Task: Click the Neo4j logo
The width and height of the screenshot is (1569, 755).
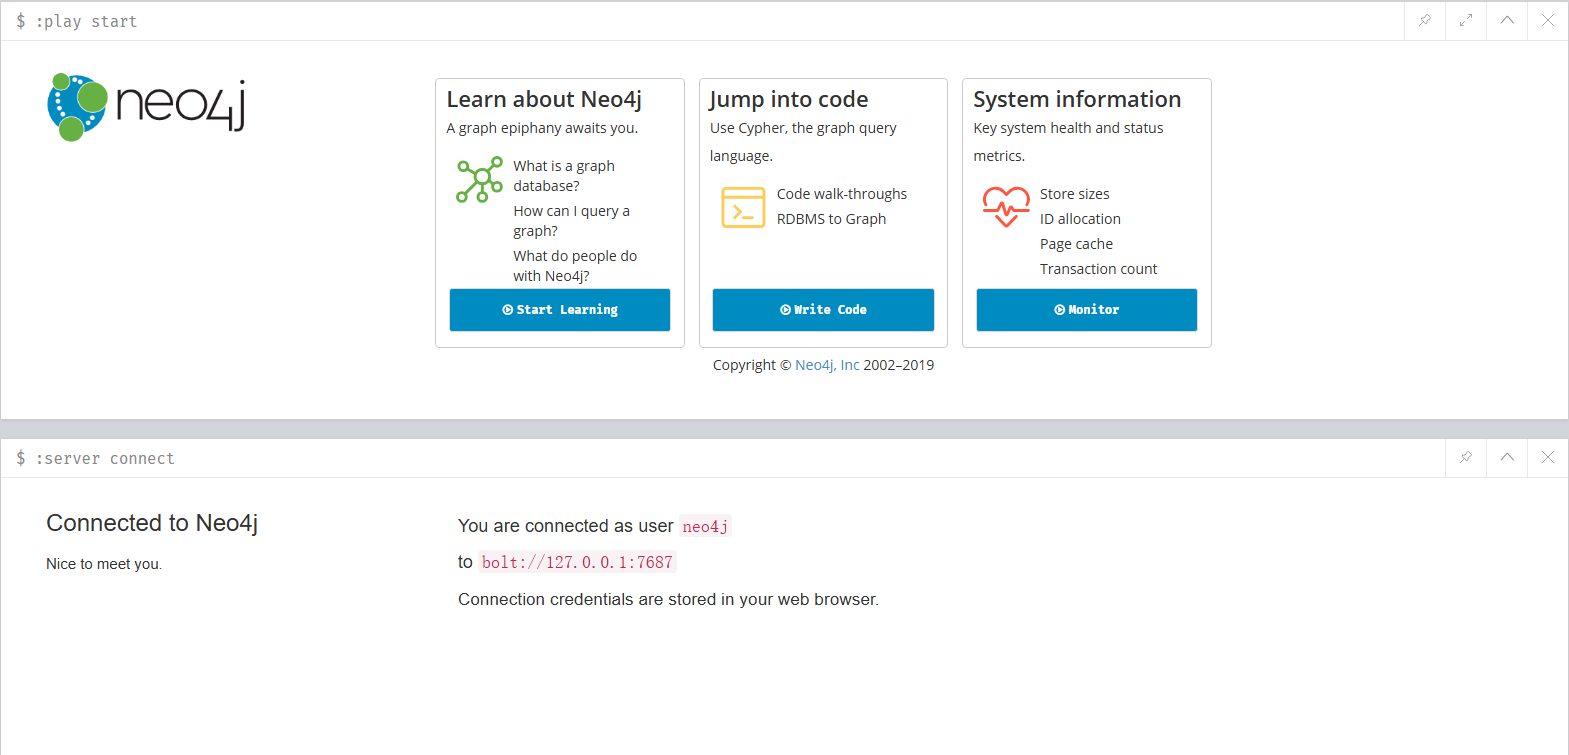Action: [x=146, y=106]
